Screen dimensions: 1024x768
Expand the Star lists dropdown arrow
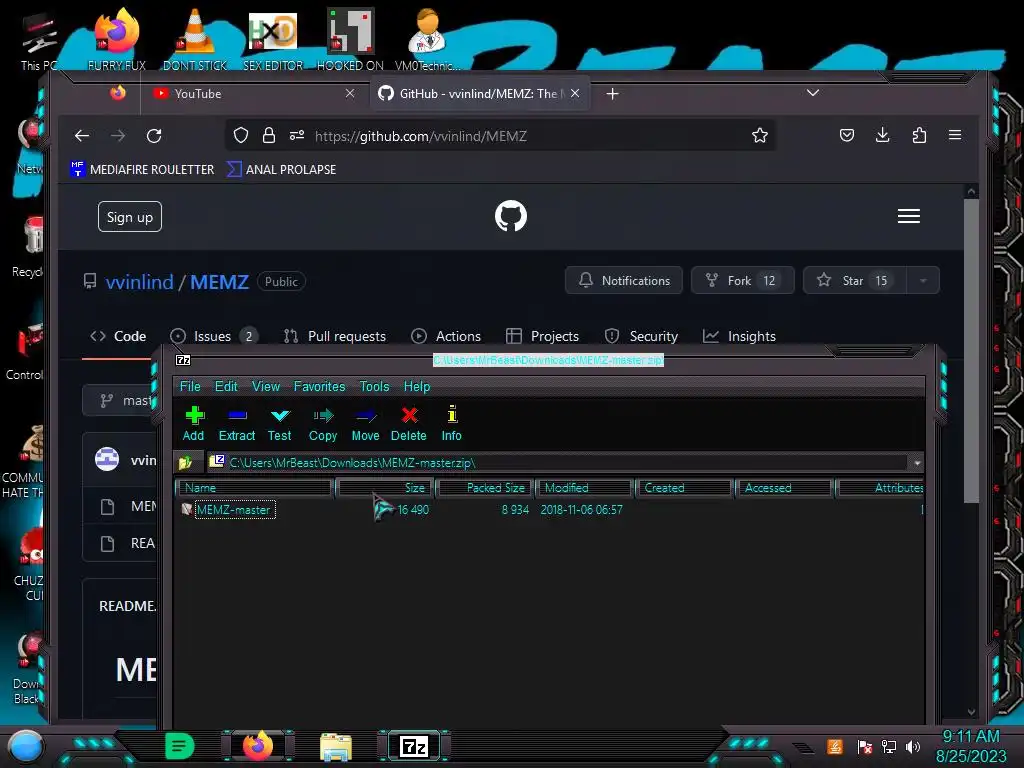click(923, 281)
